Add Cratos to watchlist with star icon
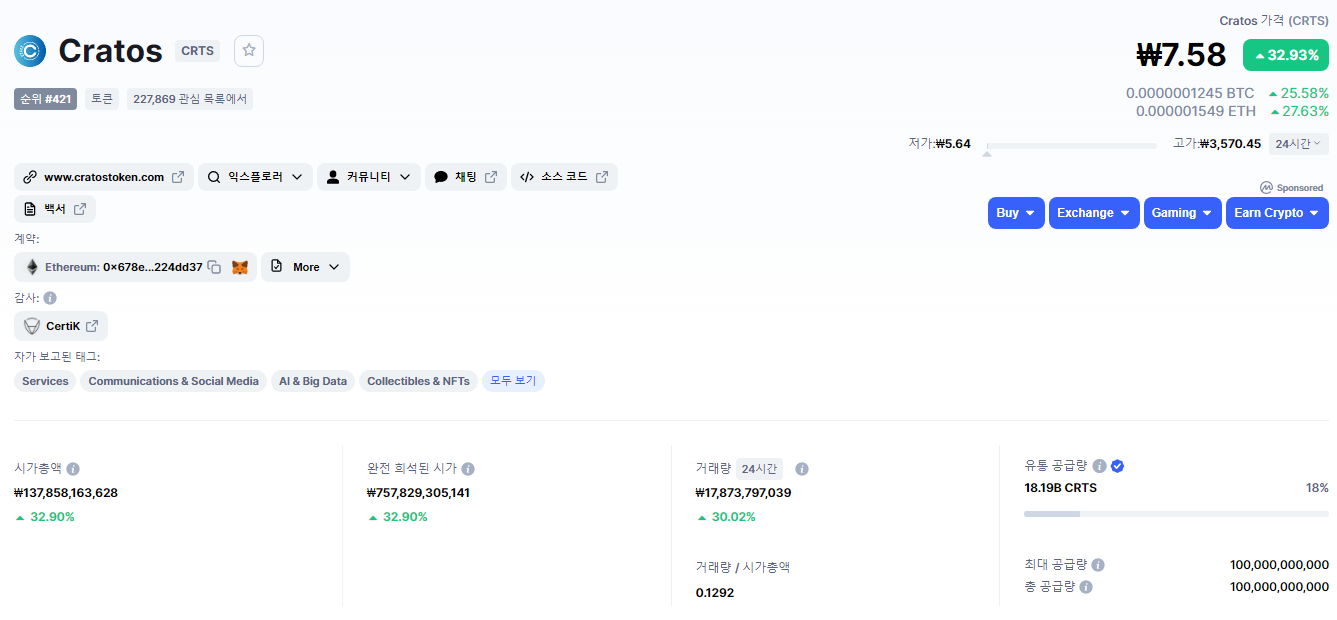1337x620 pixels. pyautogui.click(x=249, y=51)
